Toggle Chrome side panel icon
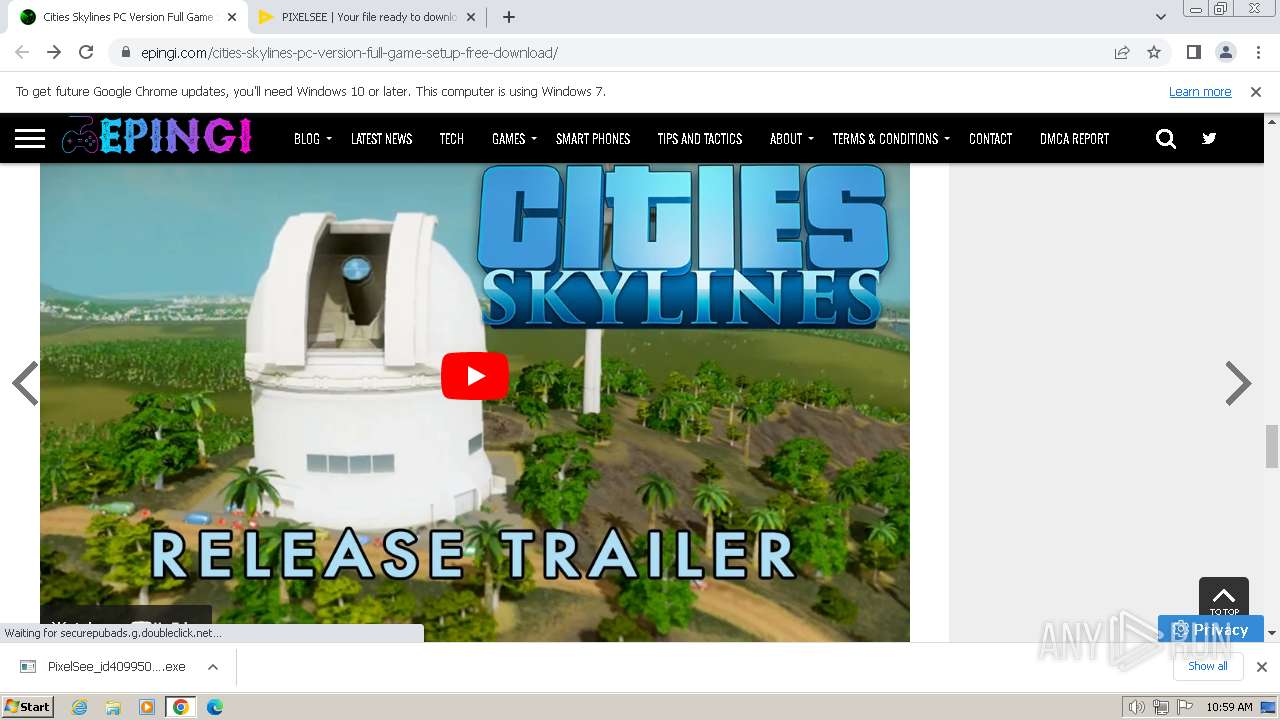Image resolution: width=1280 pixels, height=720 pixels. [x=1193, y=53]
